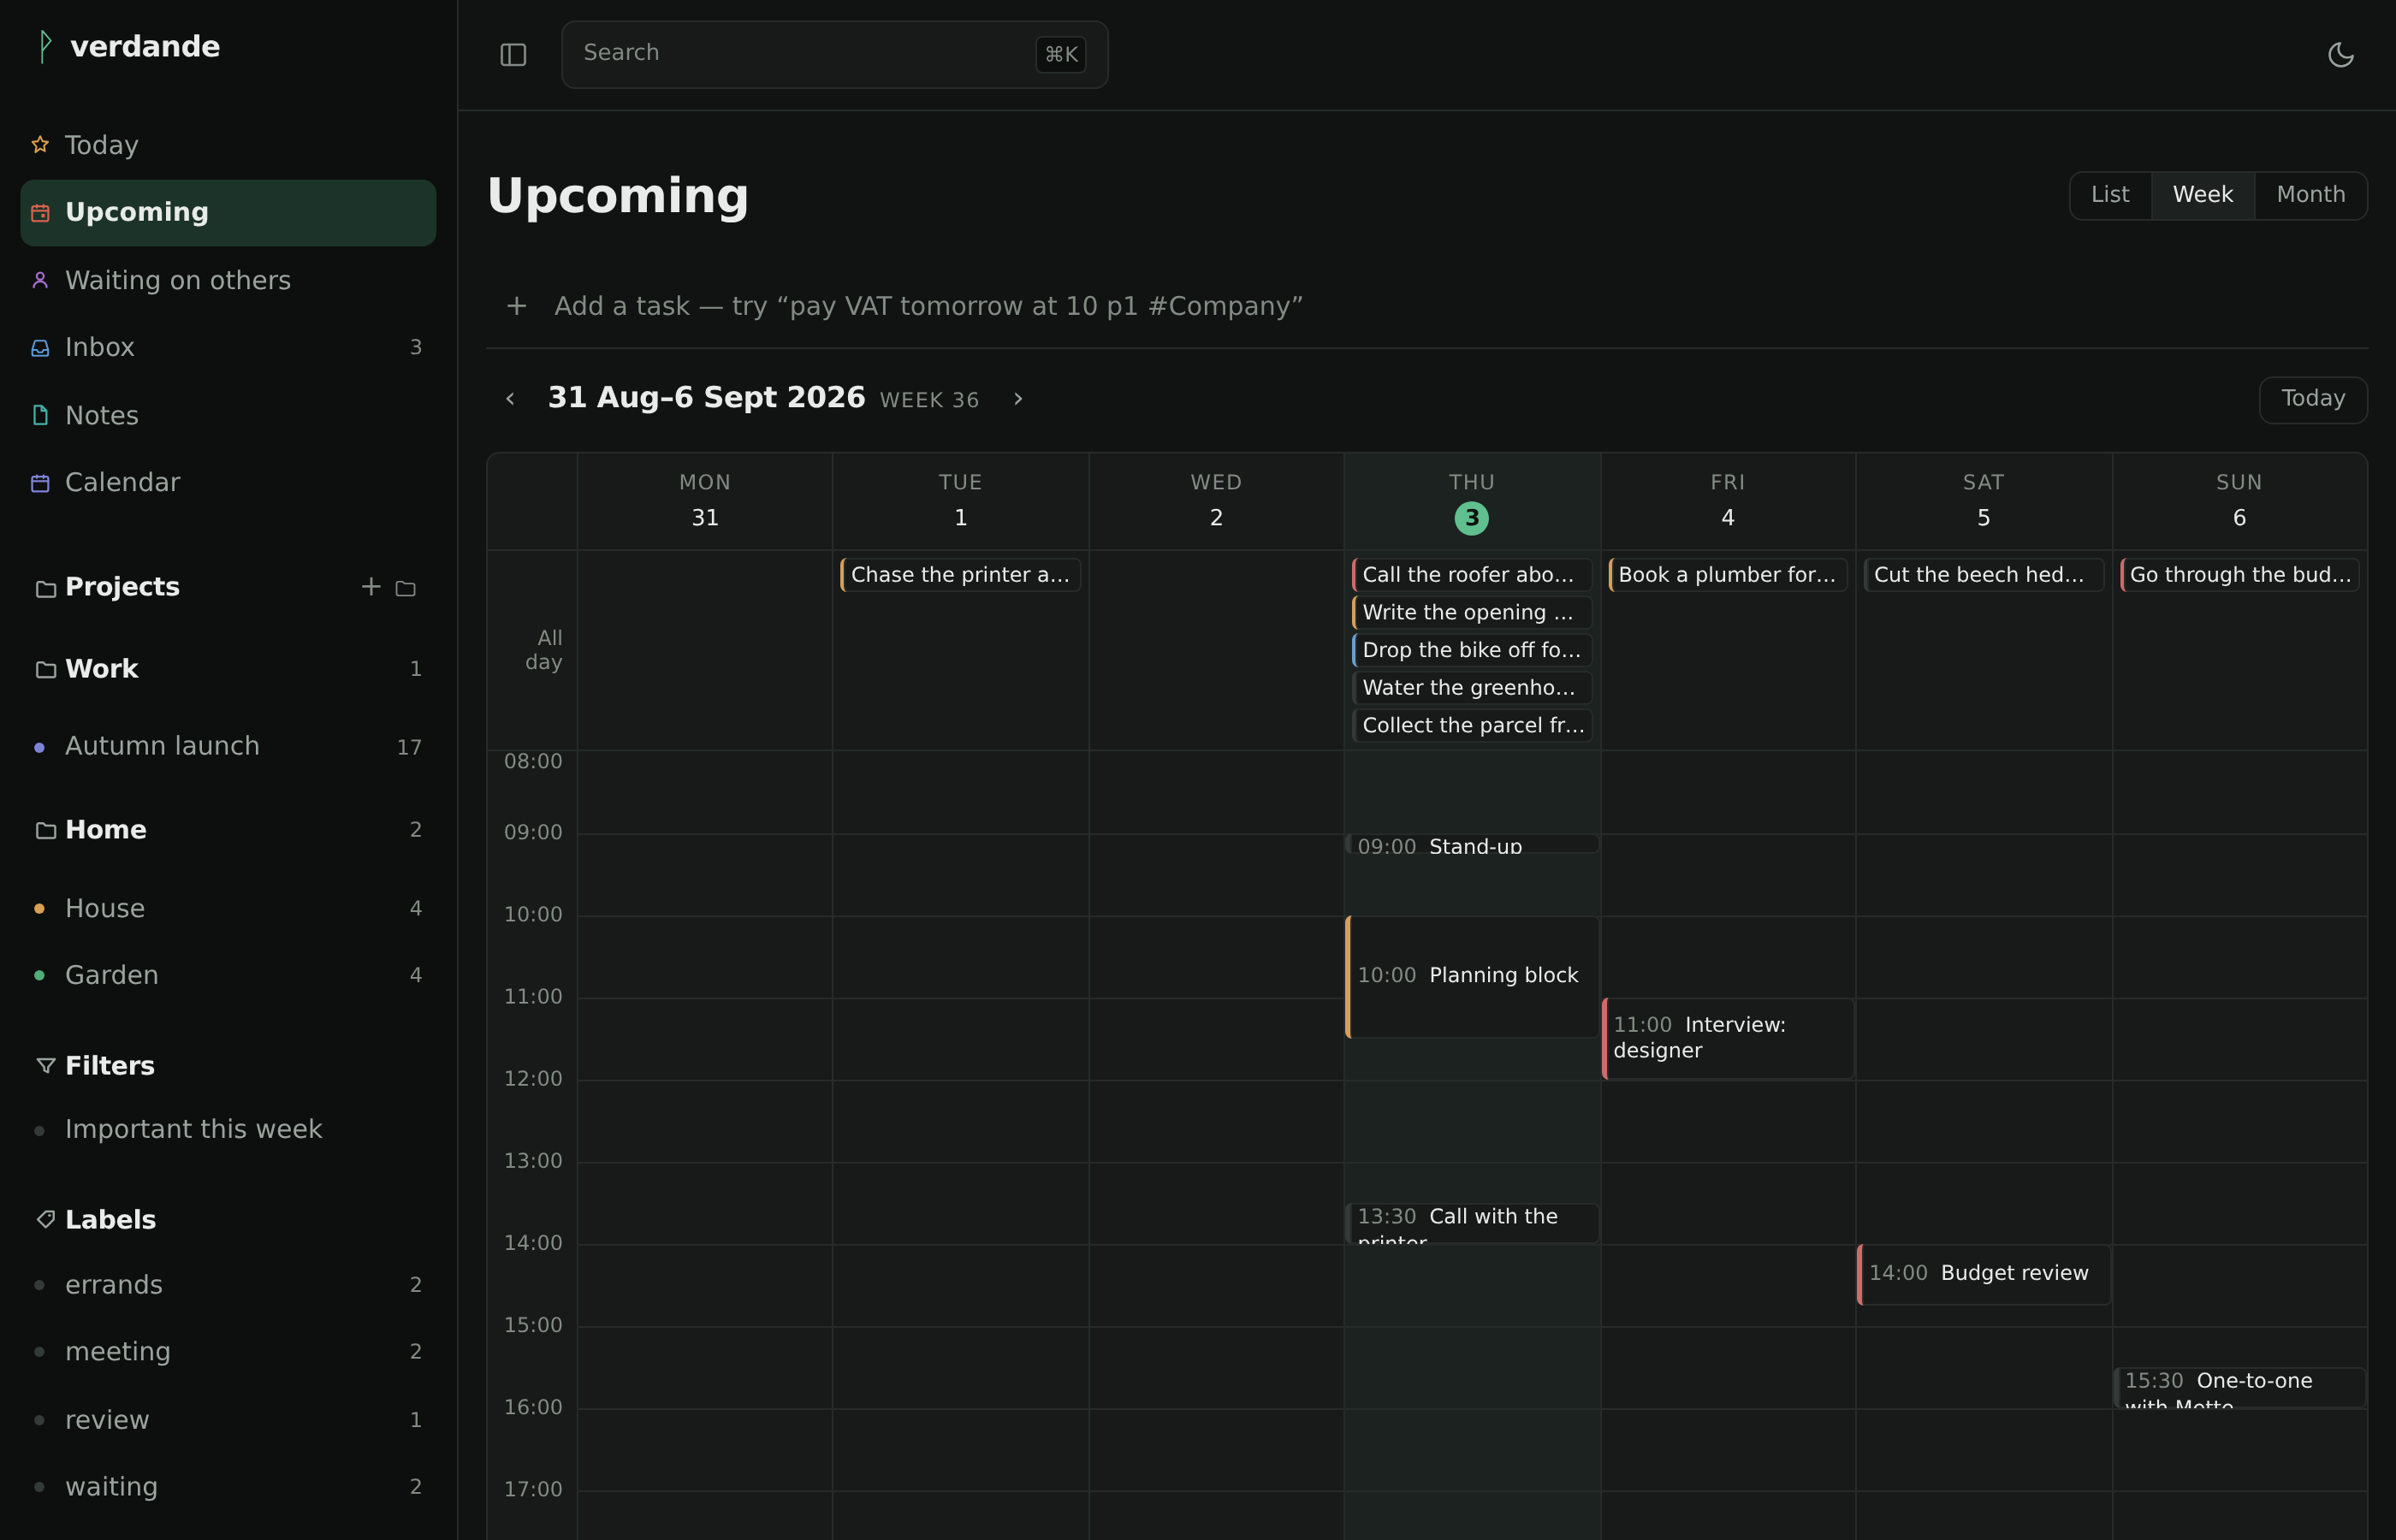Open Waiting on others person icon

click(40, 280)
